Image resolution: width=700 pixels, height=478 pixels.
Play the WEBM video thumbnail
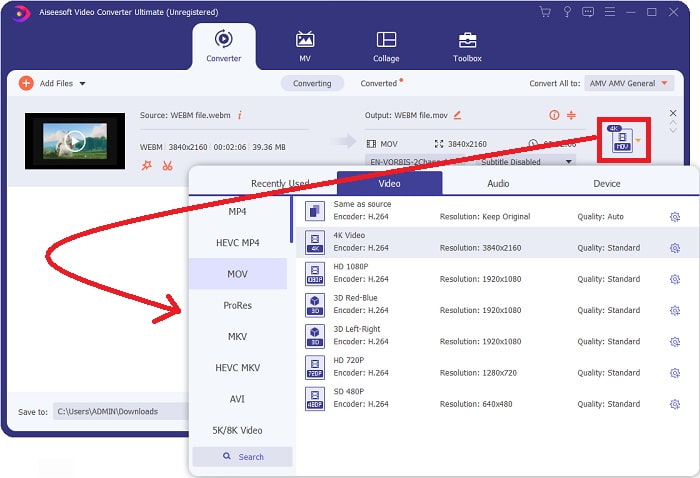point(75,141)
